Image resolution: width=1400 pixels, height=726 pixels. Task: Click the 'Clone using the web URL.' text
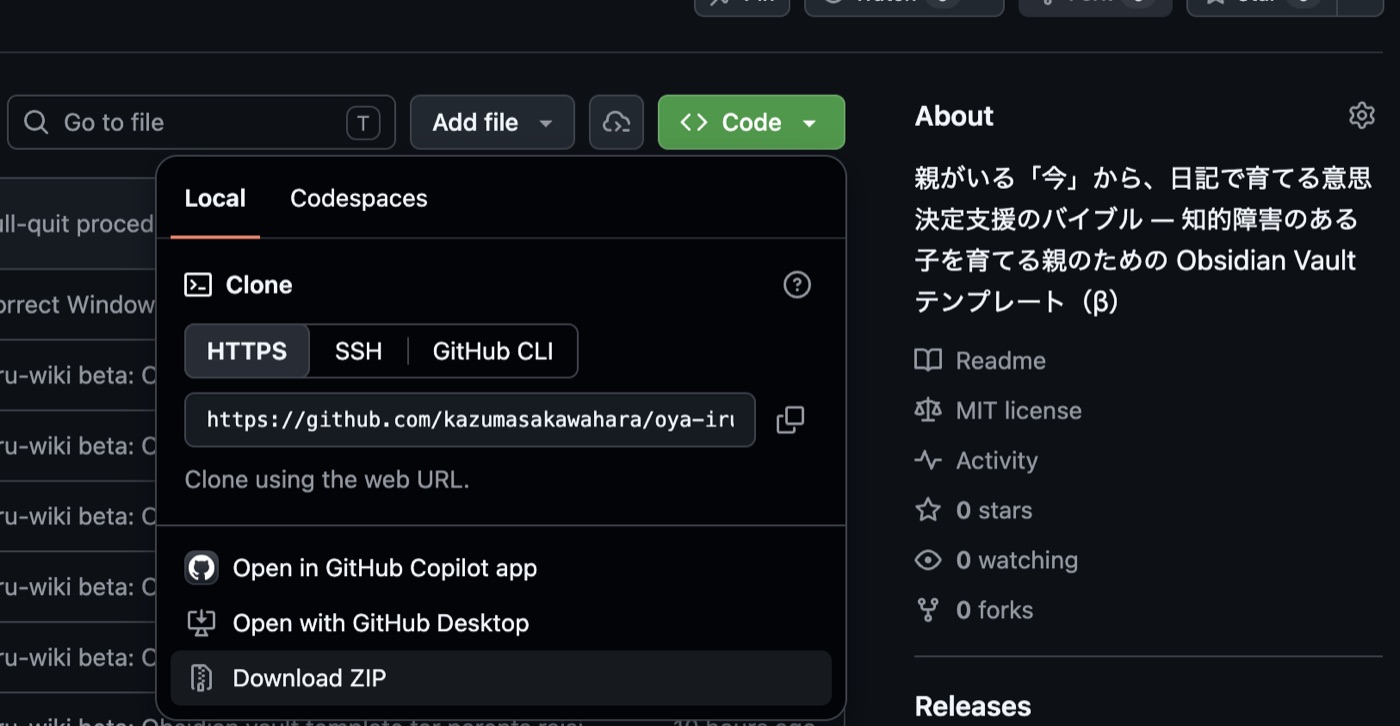point(327,479)
